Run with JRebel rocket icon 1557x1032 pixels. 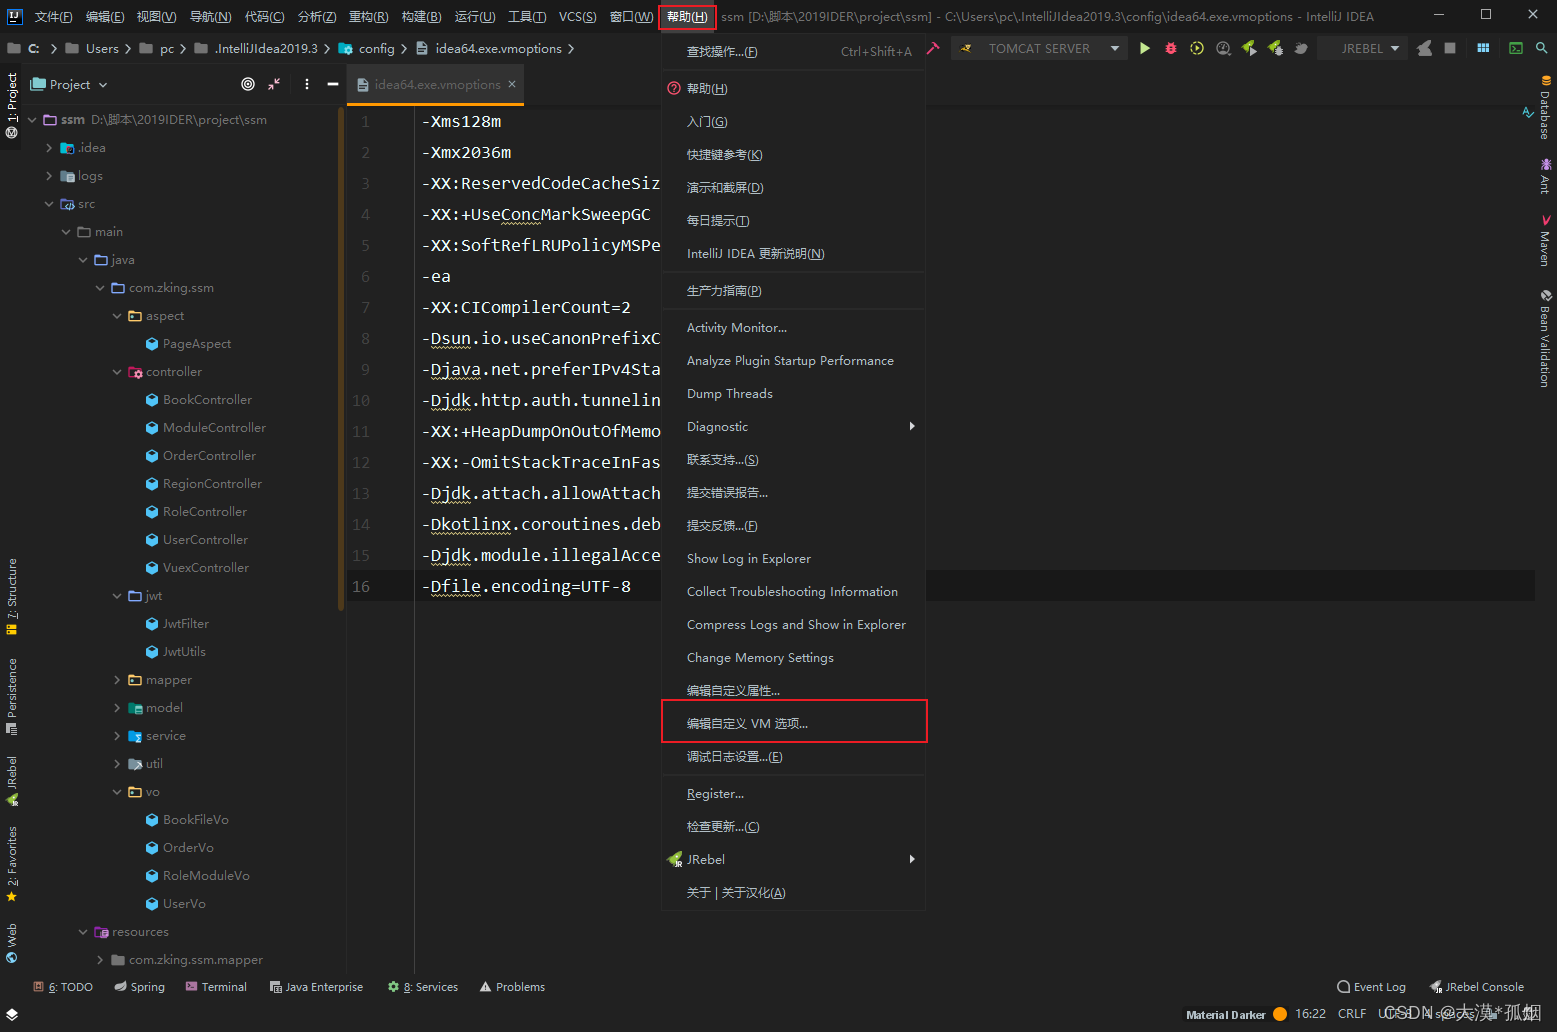click(1249, 48)
